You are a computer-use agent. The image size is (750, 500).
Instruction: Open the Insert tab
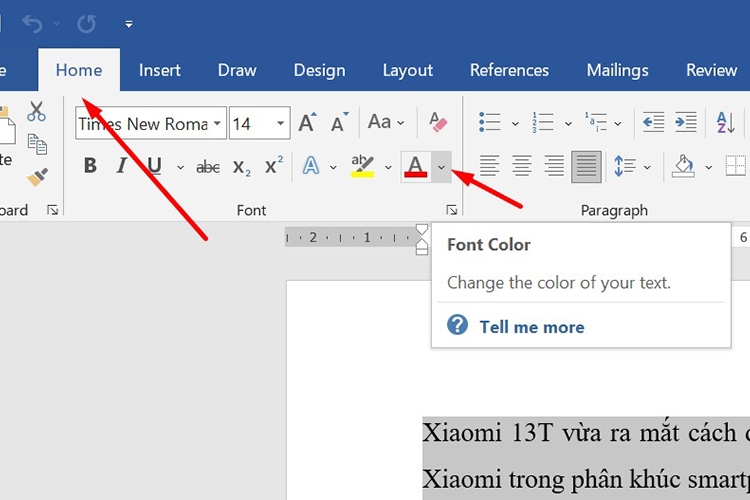[160, 70]
